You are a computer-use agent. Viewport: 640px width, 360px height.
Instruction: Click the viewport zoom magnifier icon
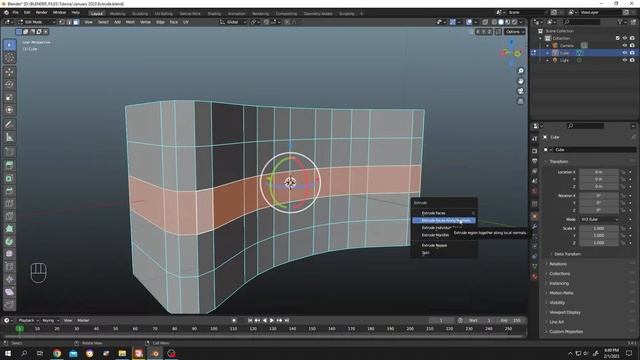coord(520,71)
